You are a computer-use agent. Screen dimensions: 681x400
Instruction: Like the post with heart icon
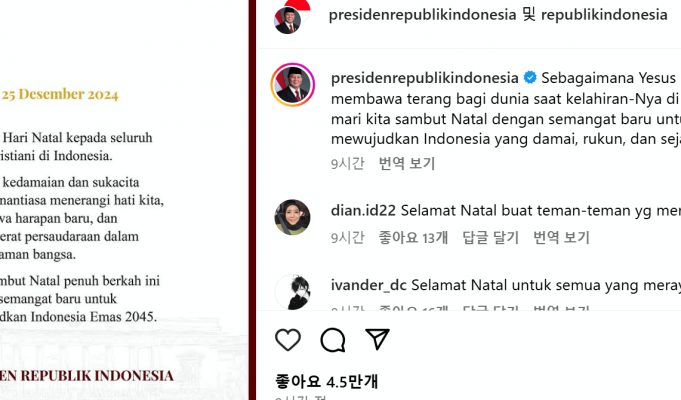pos(288,340)
